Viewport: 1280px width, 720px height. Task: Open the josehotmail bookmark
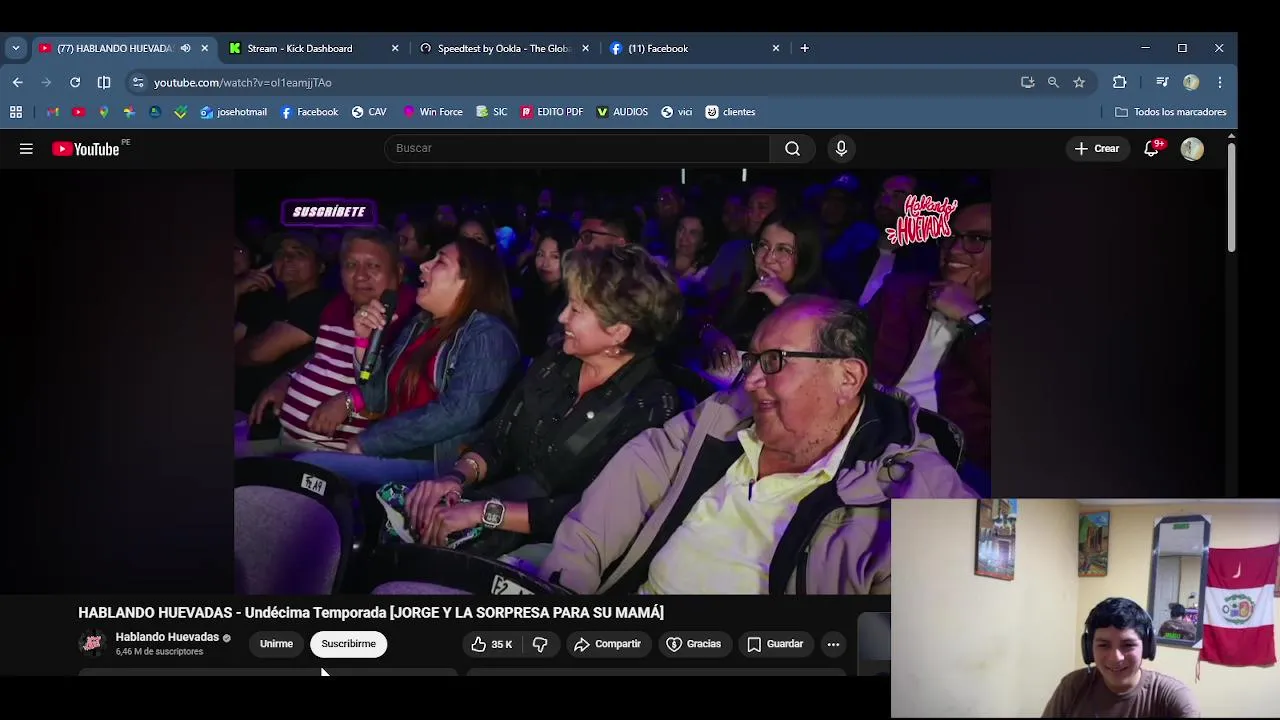click(233, 112)
